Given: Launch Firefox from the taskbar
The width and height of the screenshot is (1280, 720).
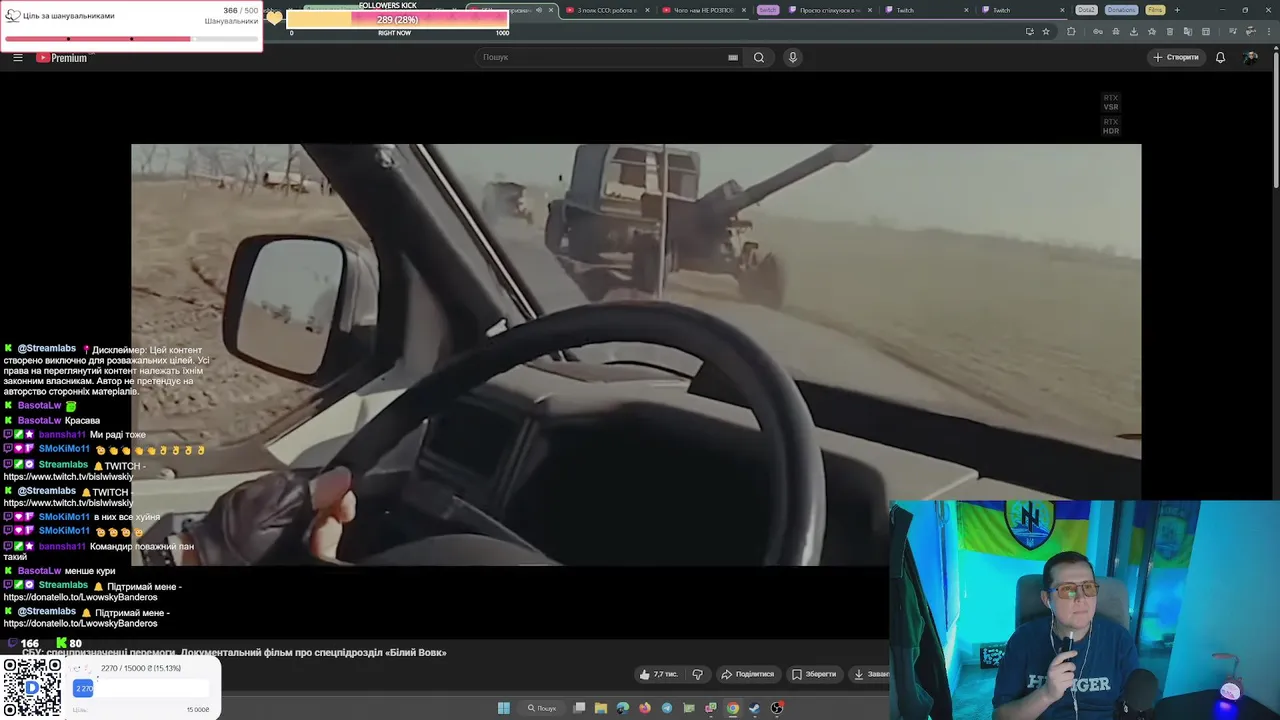Looking at the screenshot, I should [x=645, y=708].
